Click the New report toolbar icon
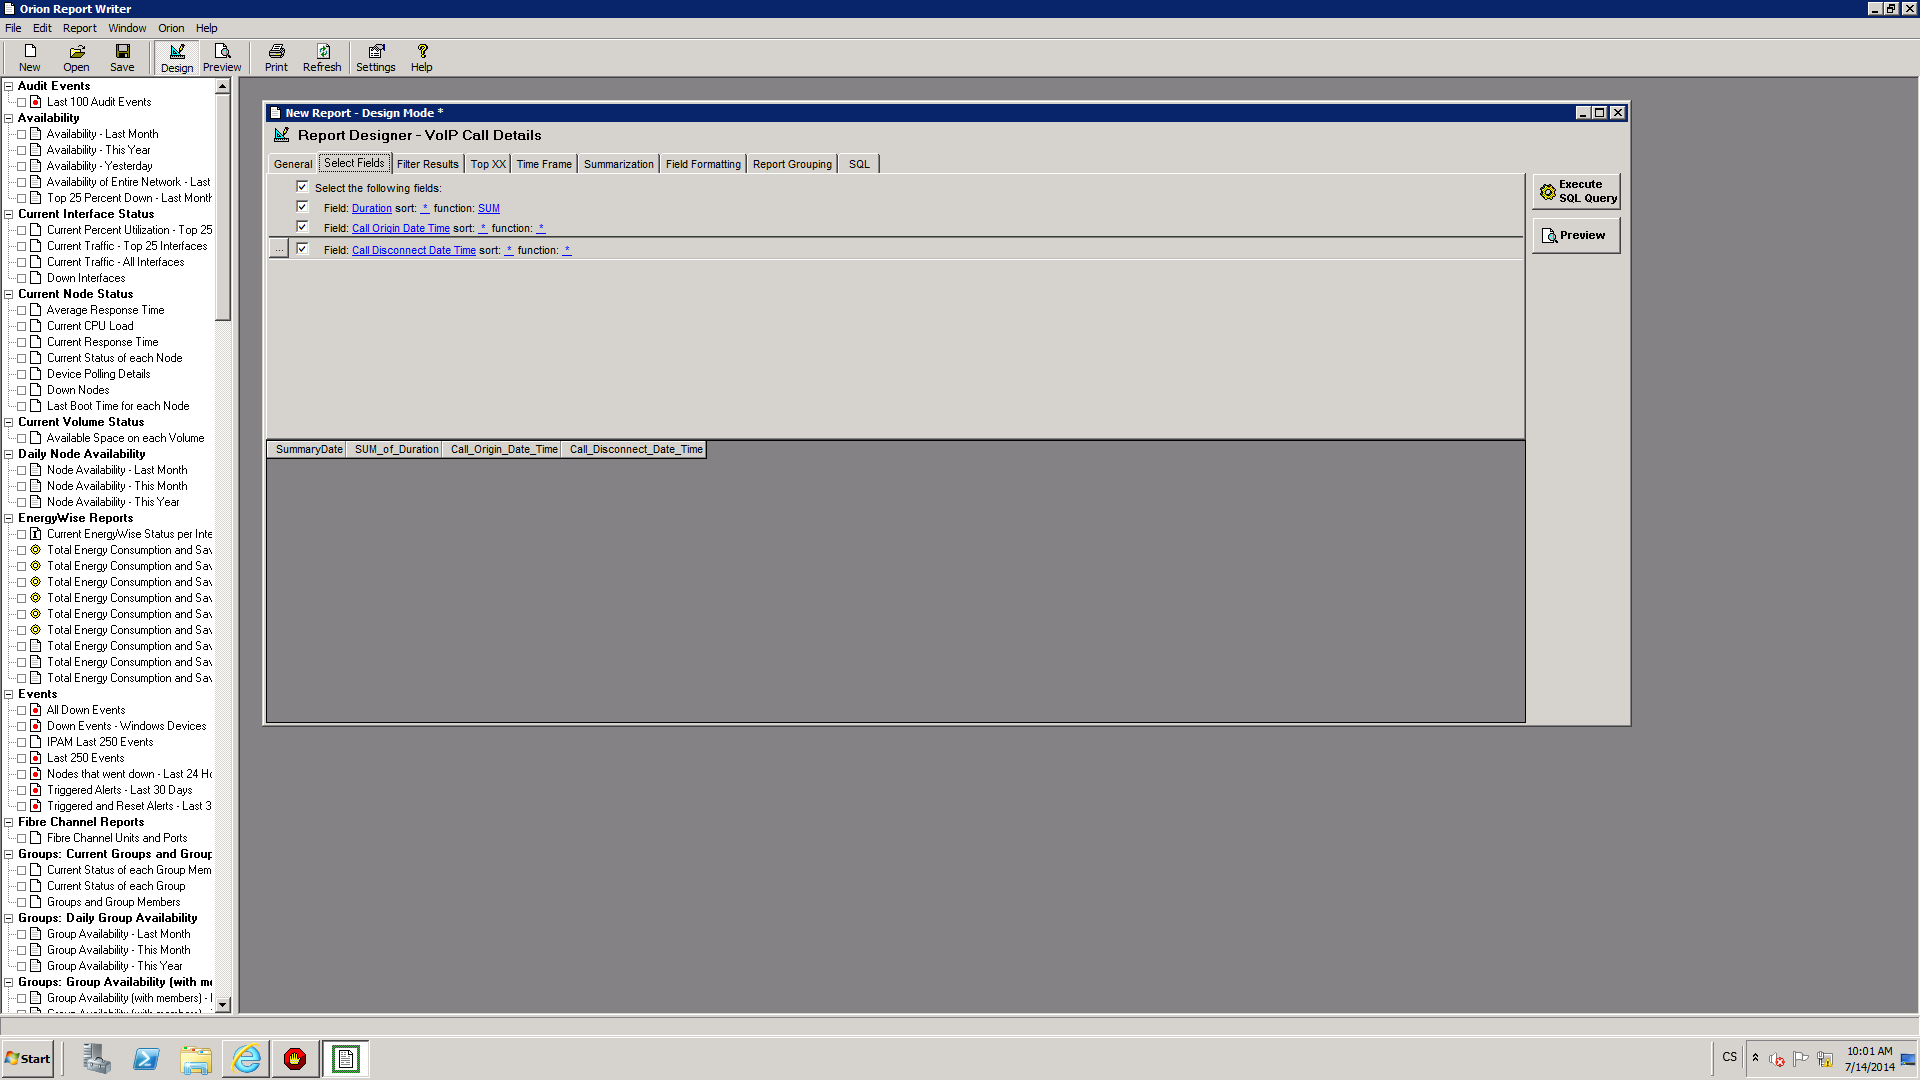 coord(29,57)
